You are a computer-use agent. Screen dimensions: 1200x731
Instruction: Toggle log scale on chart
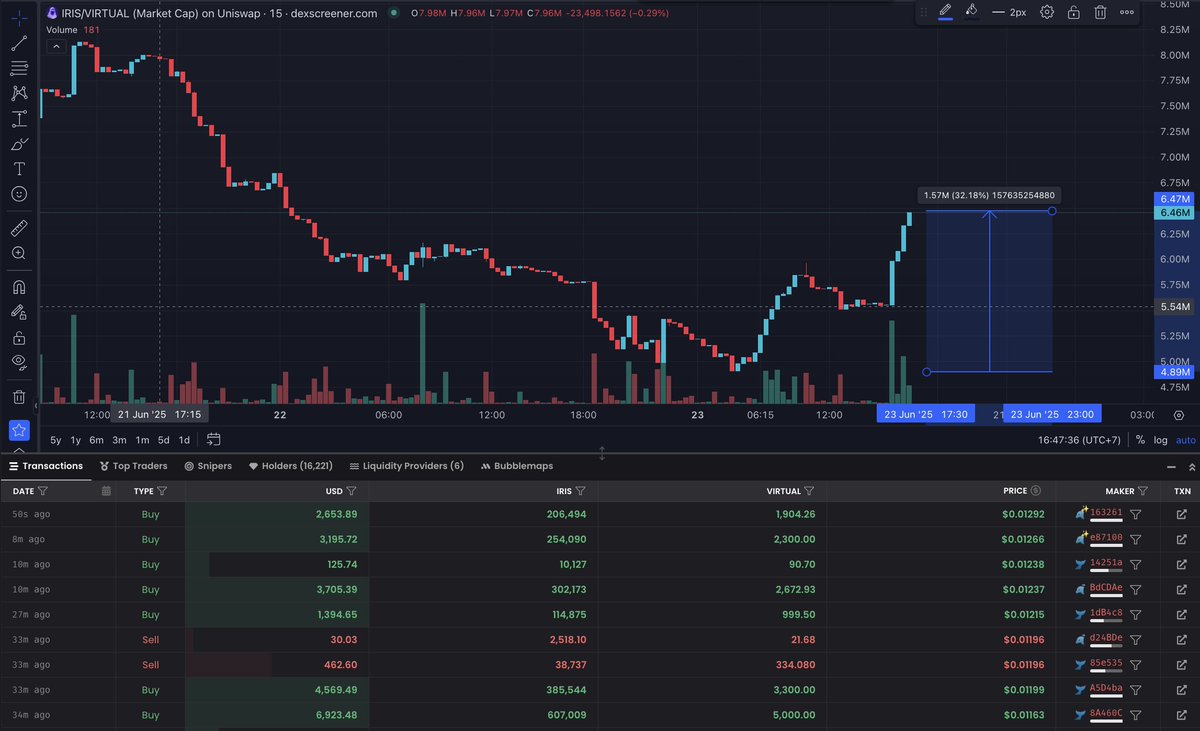[1160, 440]
